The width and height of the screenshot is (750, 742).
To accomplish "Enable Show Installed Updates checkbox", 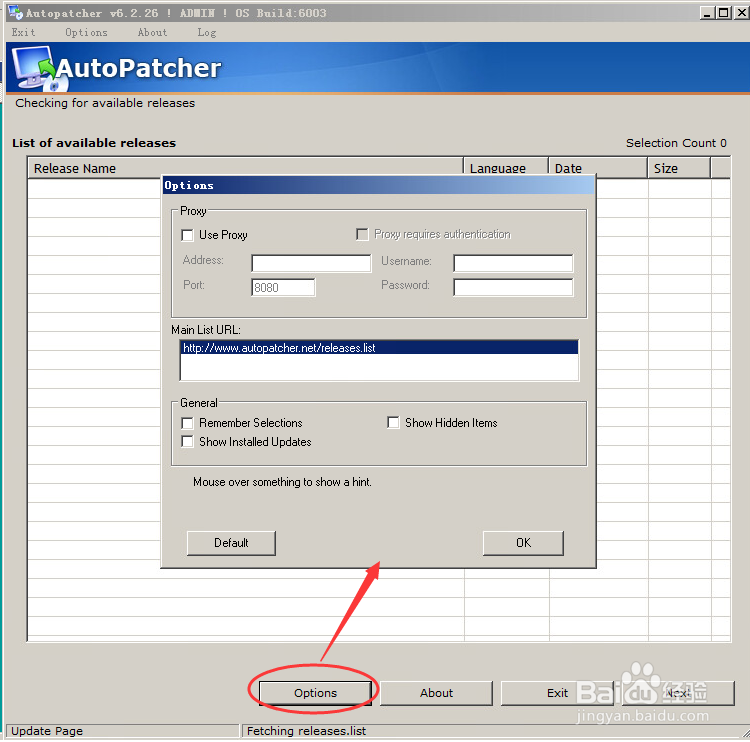I will click(x=187, y=442).
